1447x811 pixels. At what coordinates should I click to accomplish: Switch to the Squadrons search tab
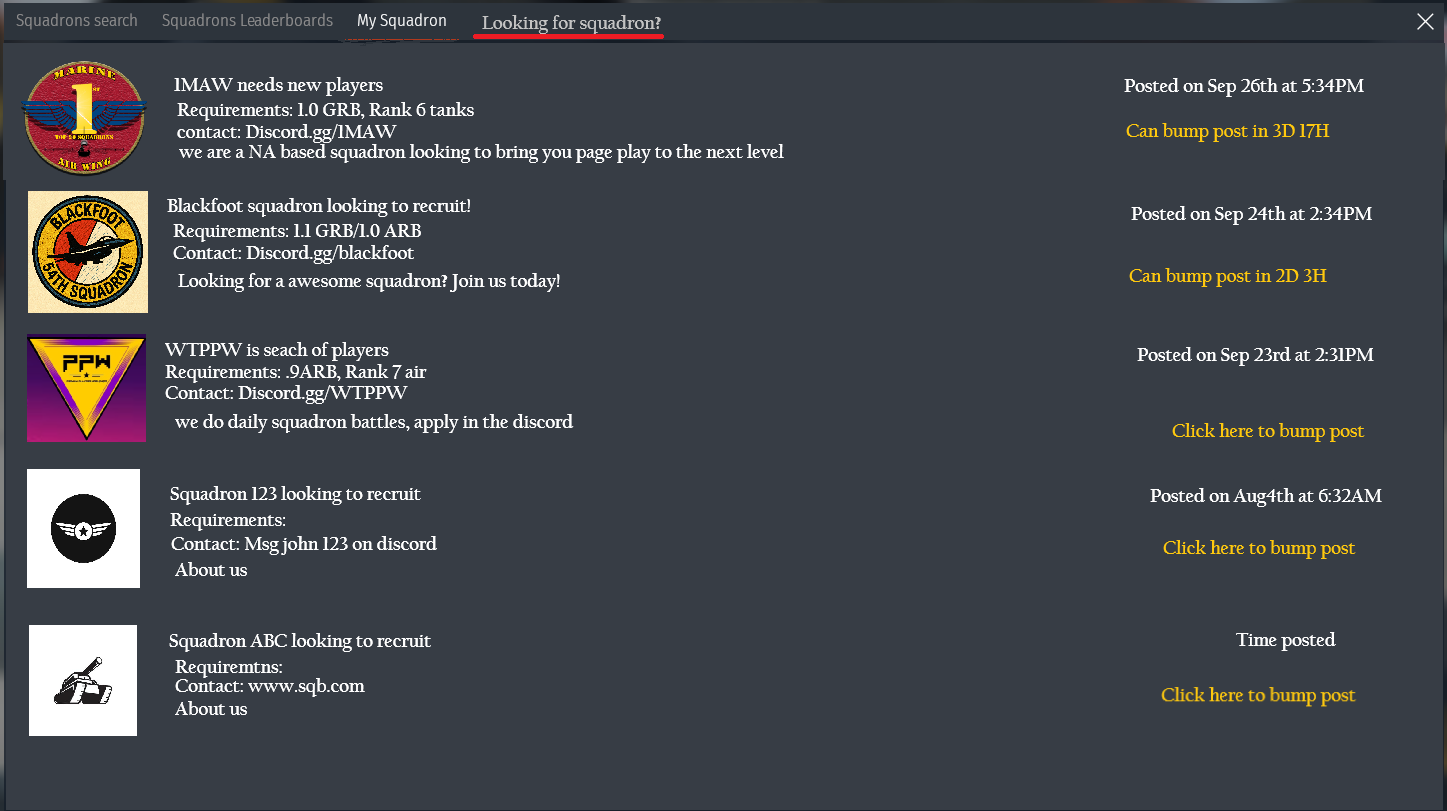point(77,20)
